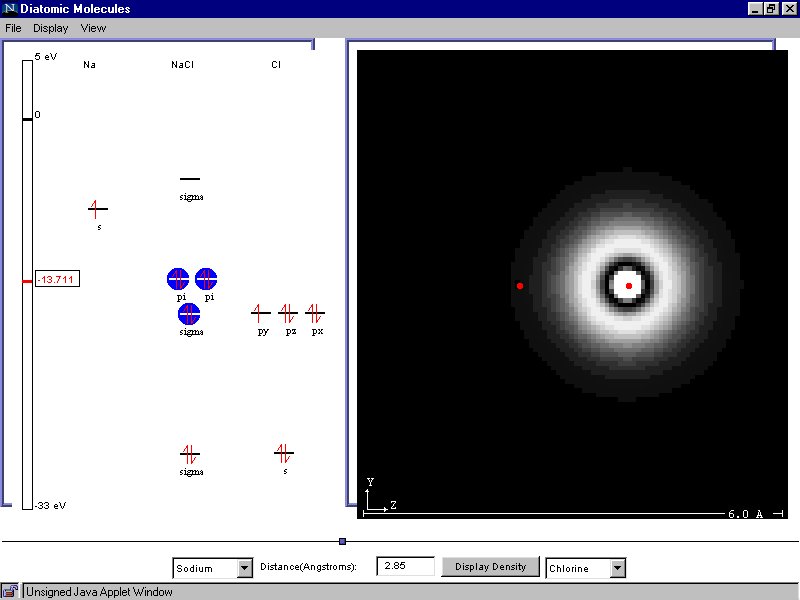The width and height of the screenshot is (800, 600).
Task: Click the Cl column header
Action: pos(276,65)
